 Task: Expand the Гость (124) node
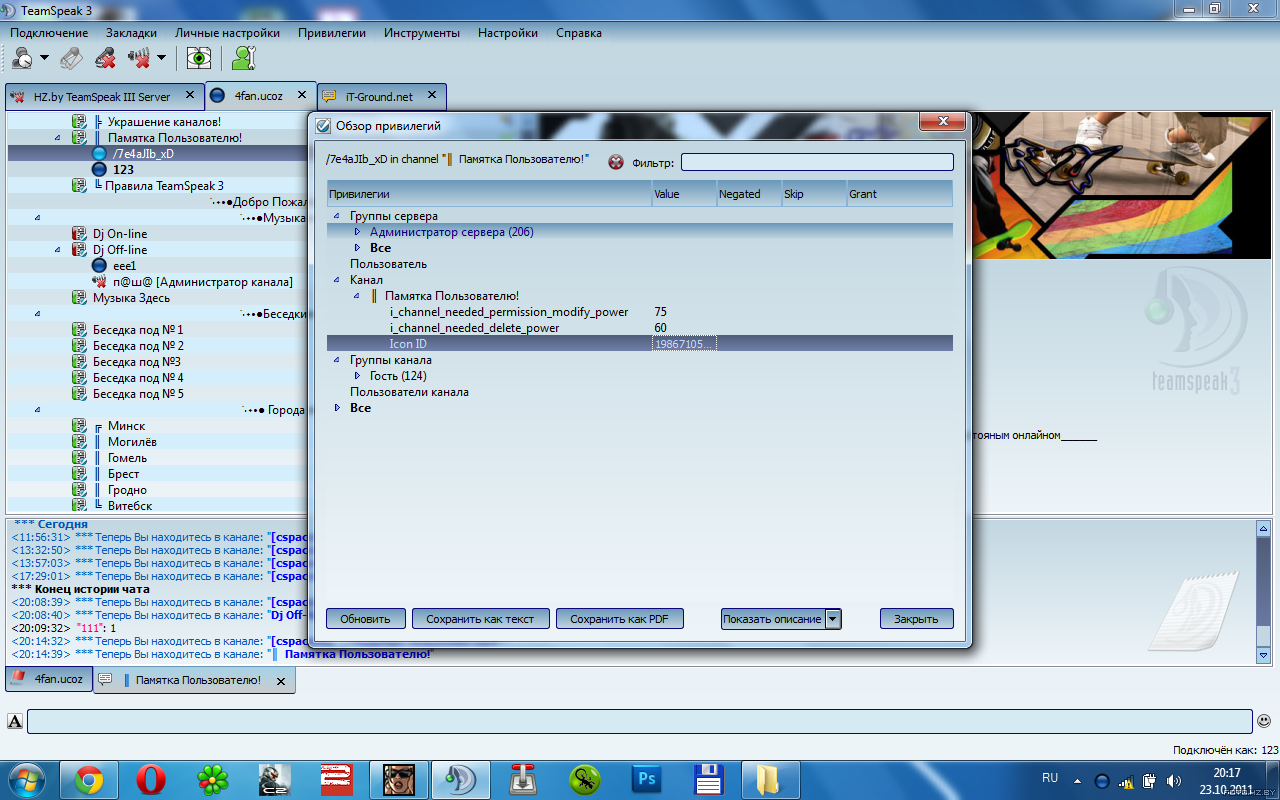click(358, 376)
